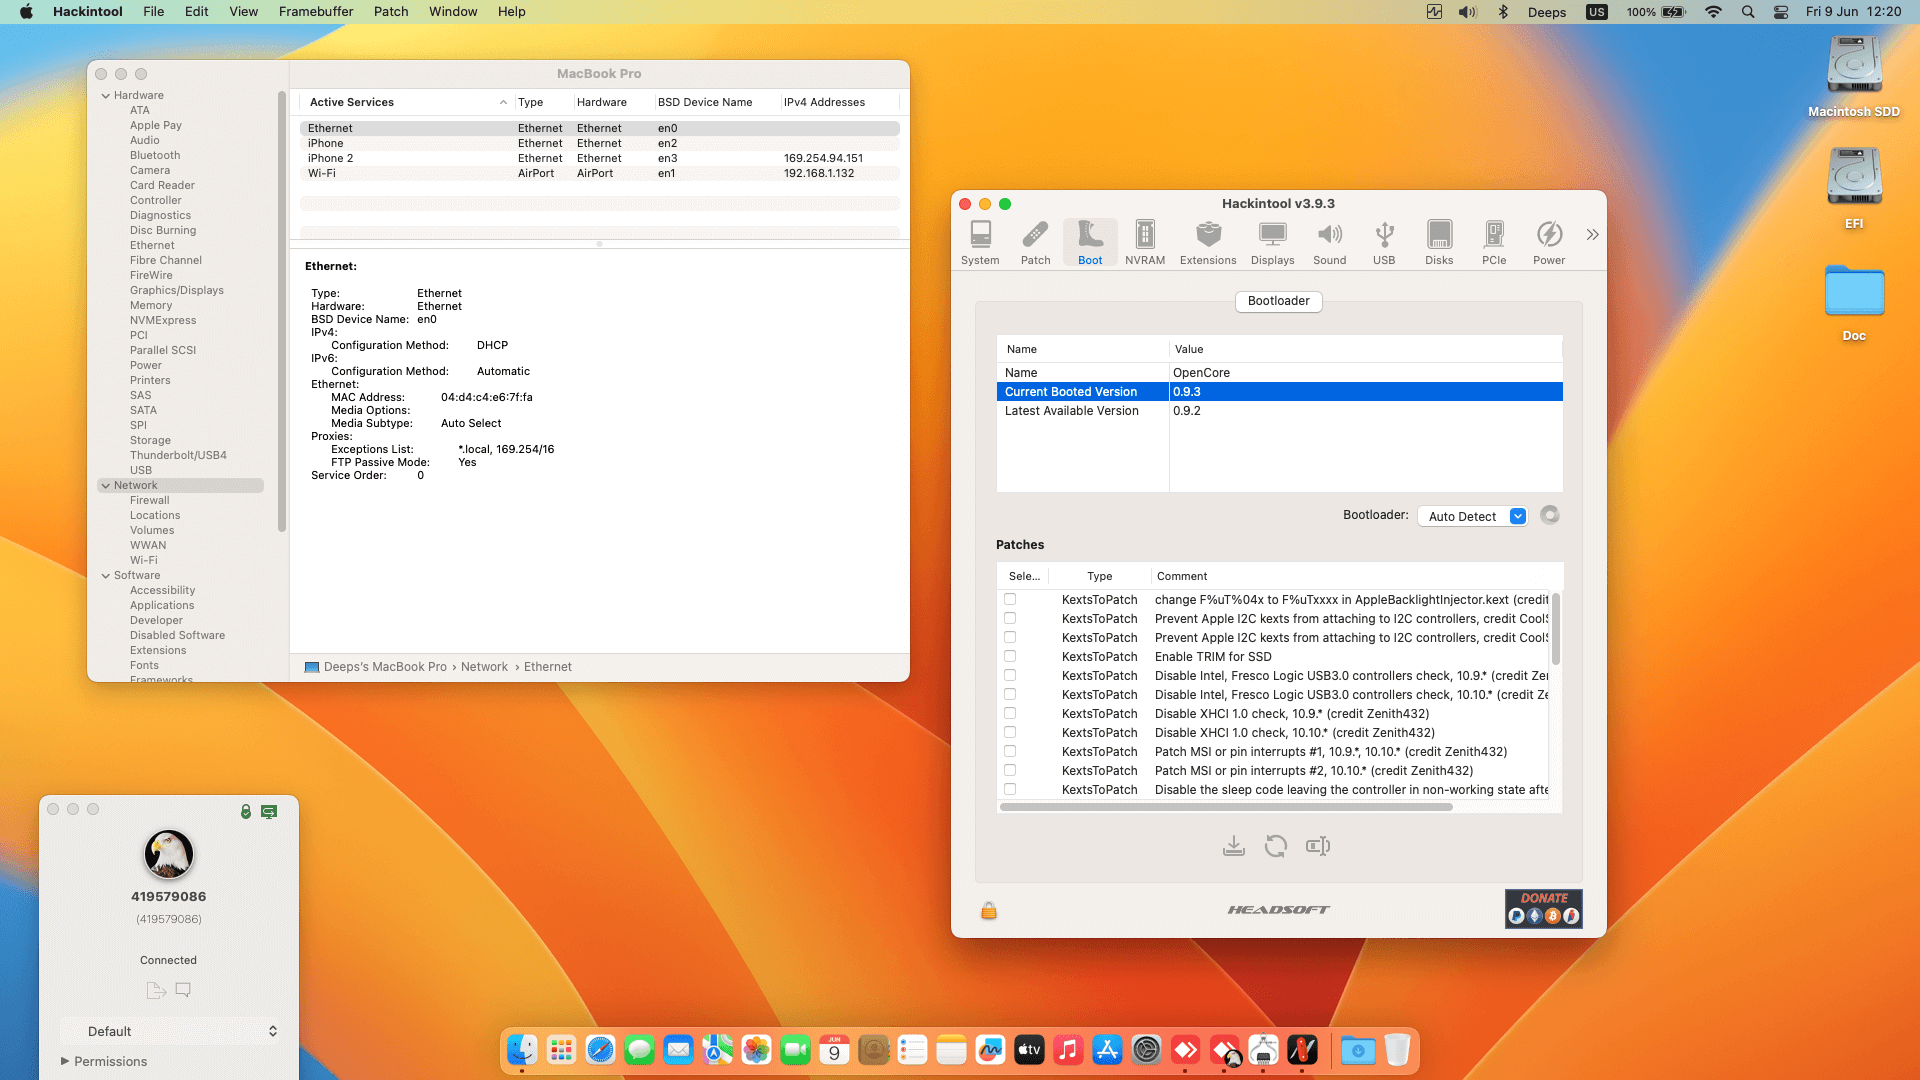Enable the 'Enable TRIM for SSD' patch
The image size is (1920, 1080).
click(1008, 656)
